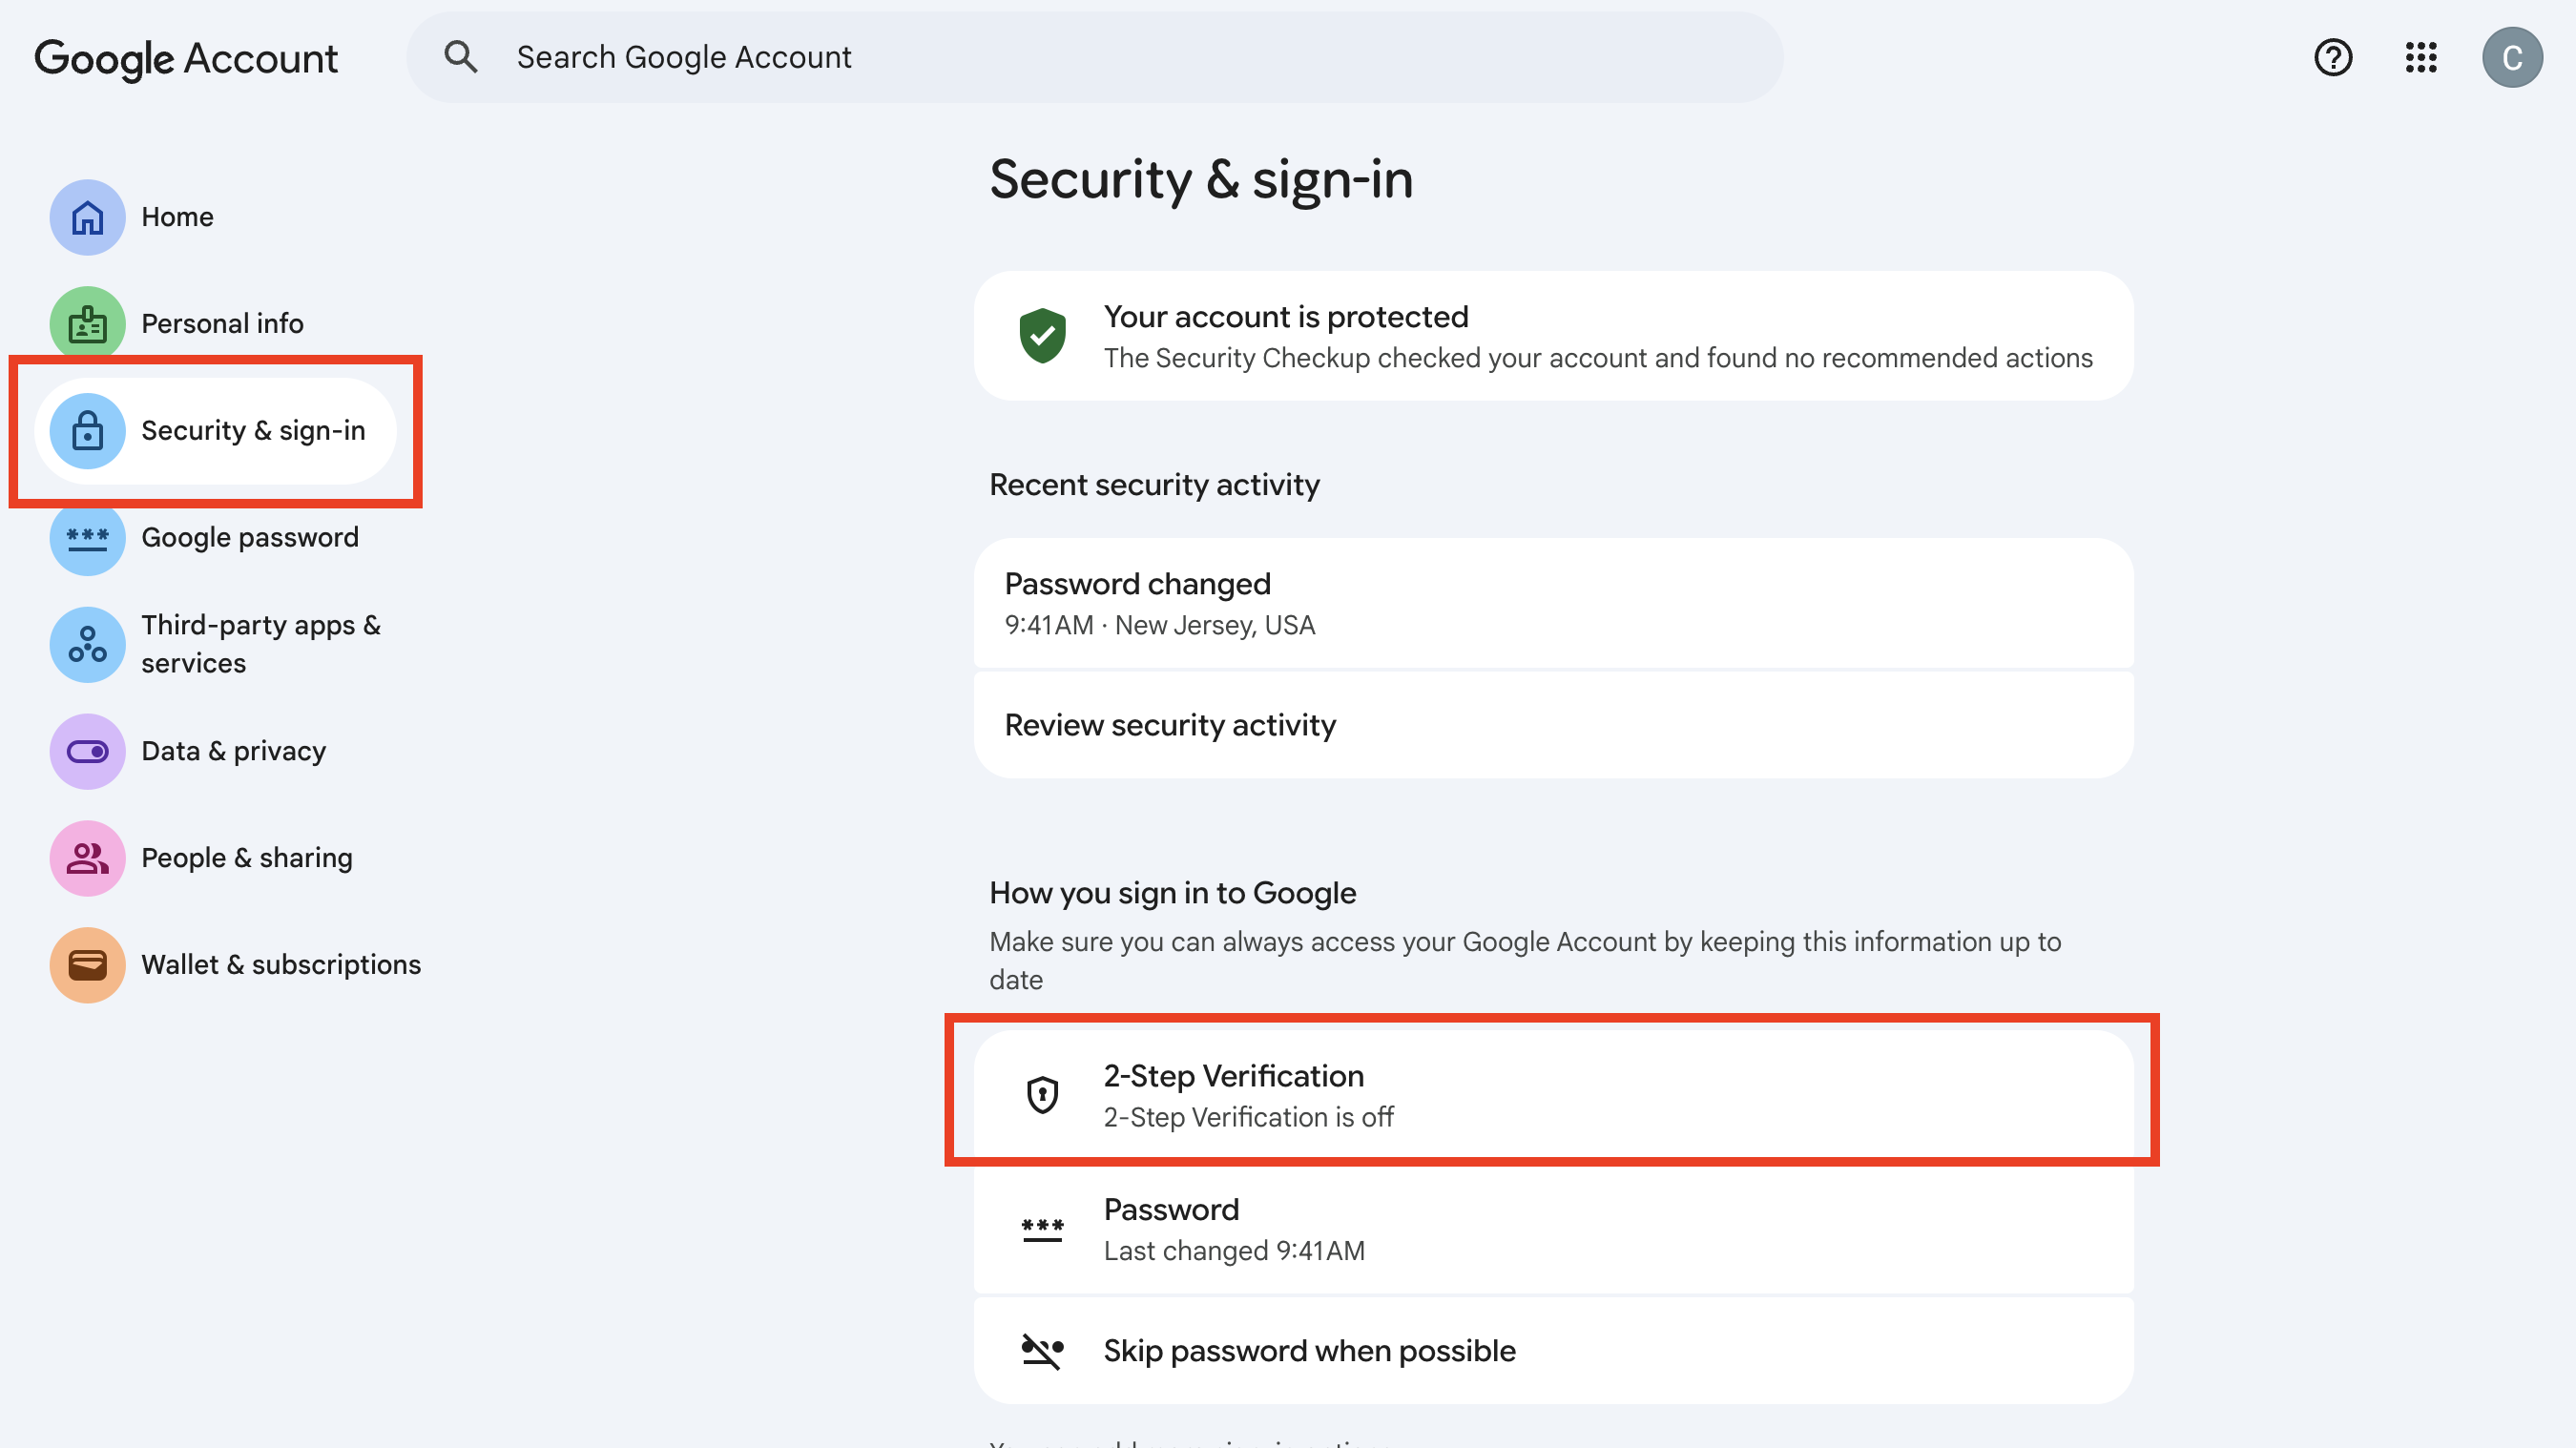Open the Google apps grid launcher
Image resolution: width=2576 pixels, height=1448 pixels.
point(2420,57)
